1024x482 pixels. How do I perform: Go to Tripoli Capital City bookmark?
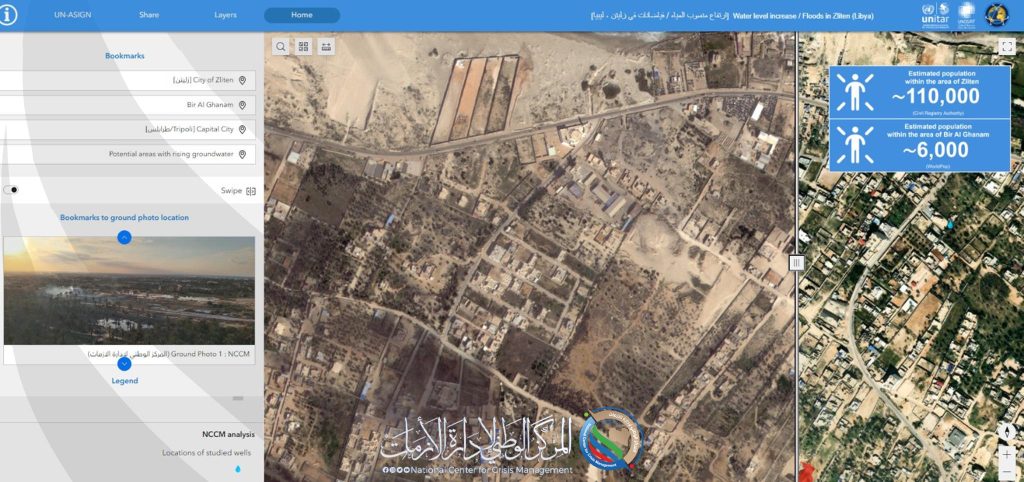point(128,129)
